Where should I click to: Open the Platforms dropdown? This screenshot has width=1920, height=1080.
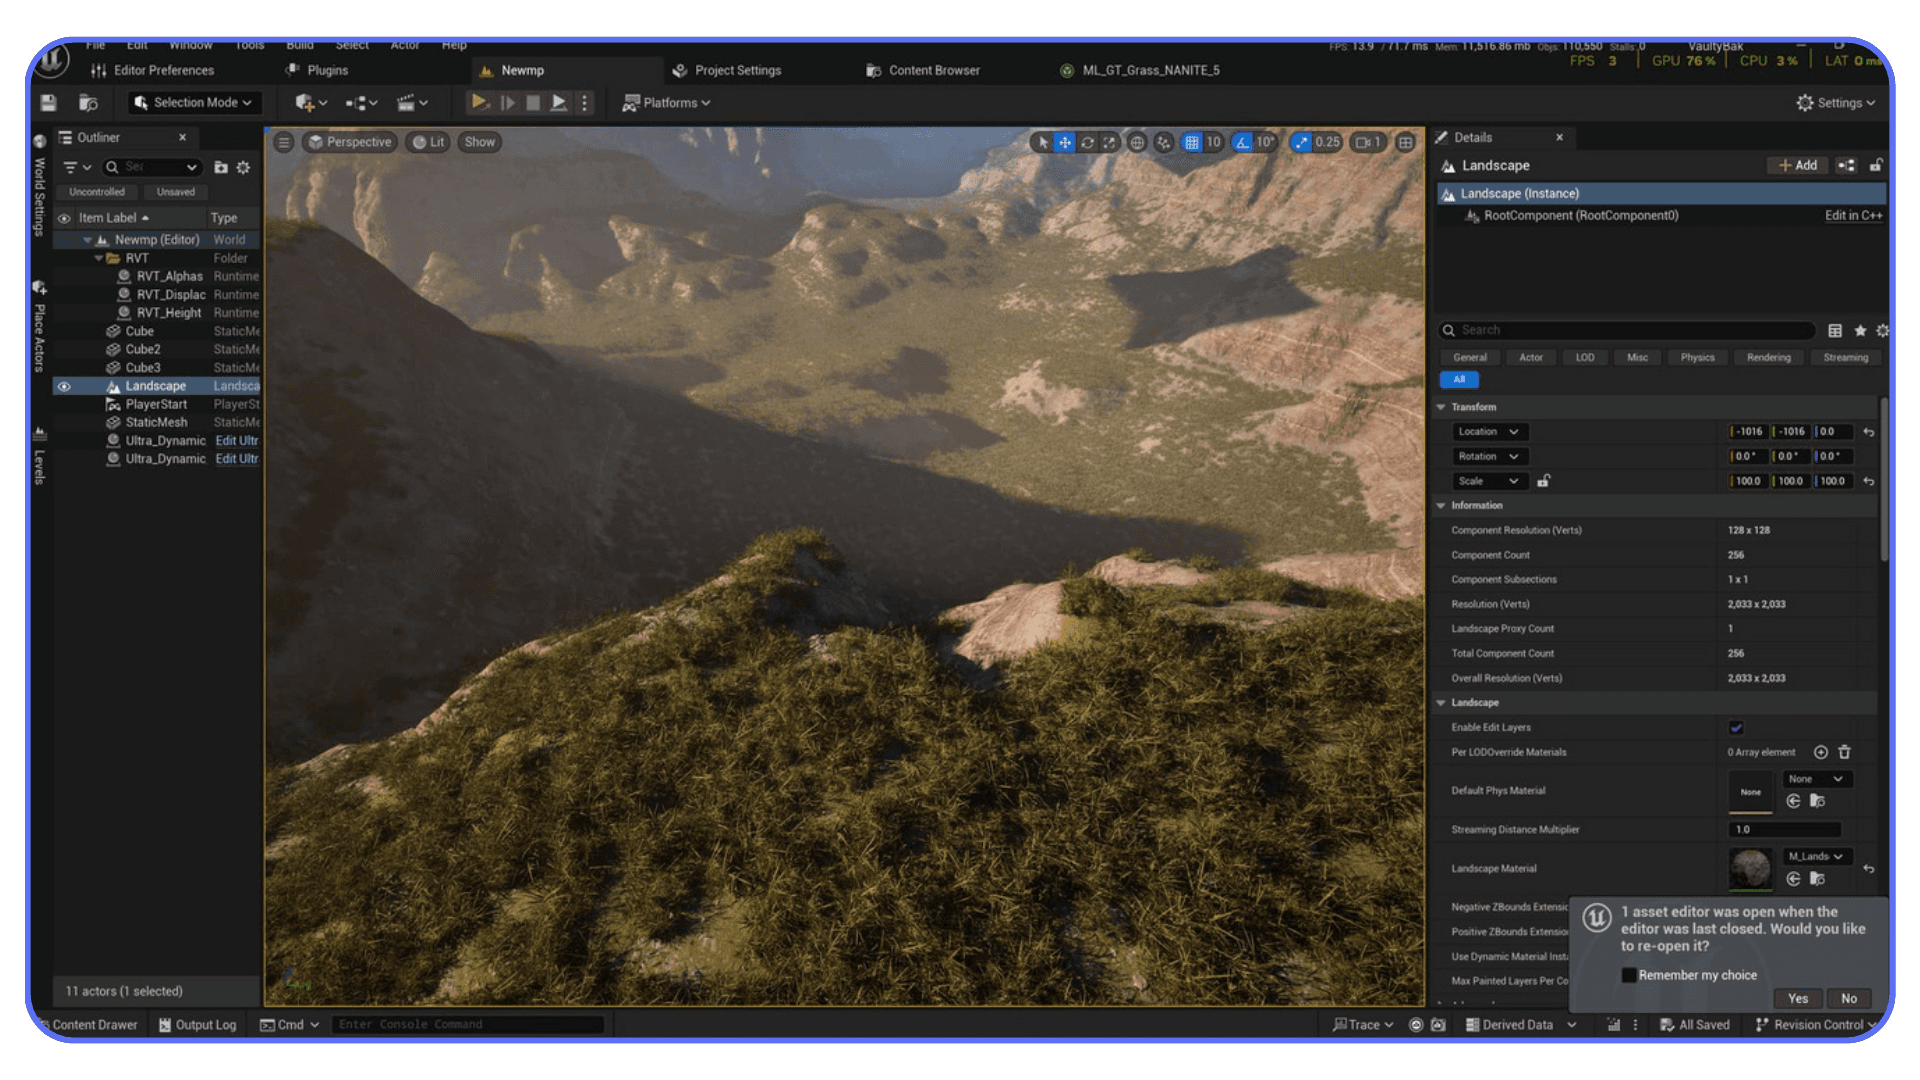(666, 102)
